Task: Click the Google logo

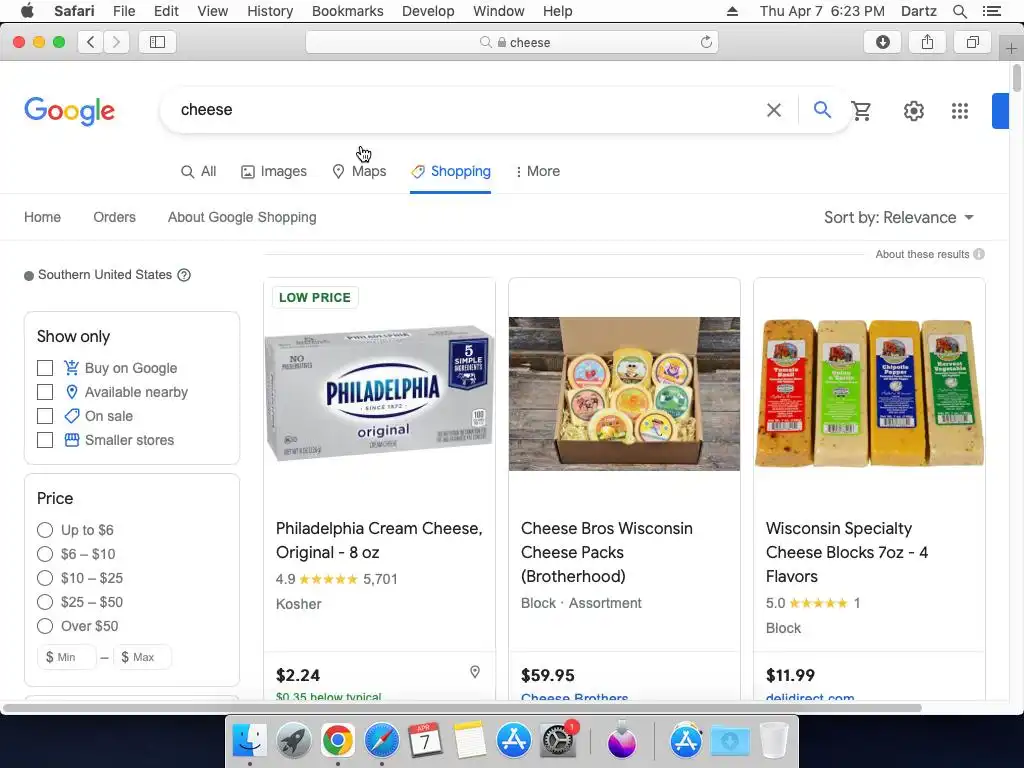Action: click(69, 111)
